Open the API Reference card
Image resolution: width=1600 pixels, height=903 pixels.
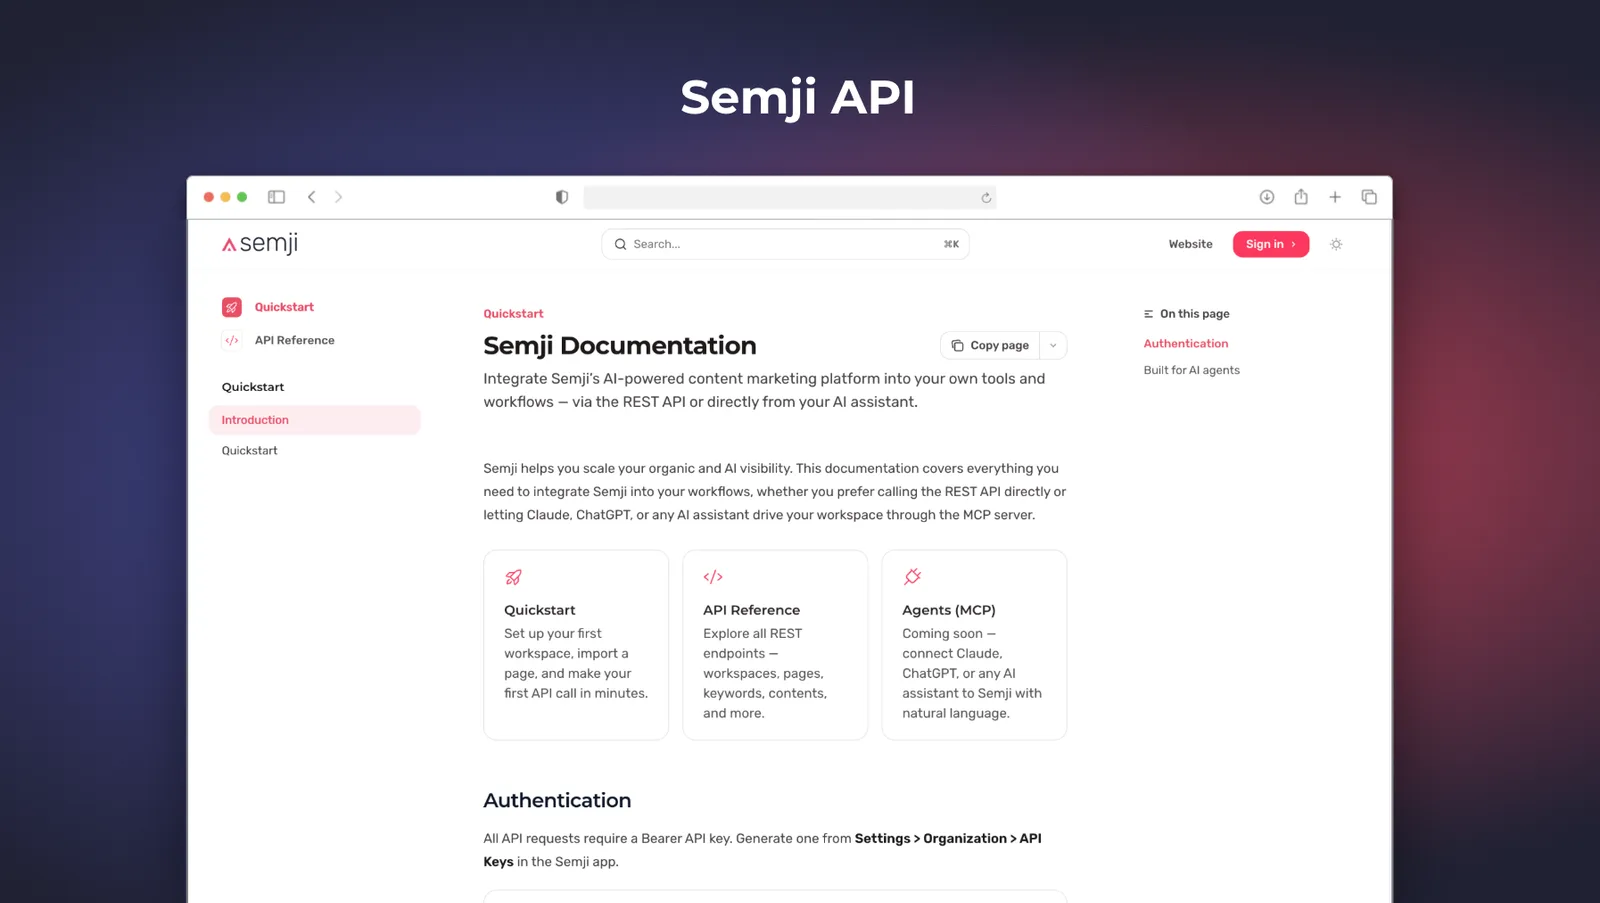pyautogui.click(x=775, y=645)
